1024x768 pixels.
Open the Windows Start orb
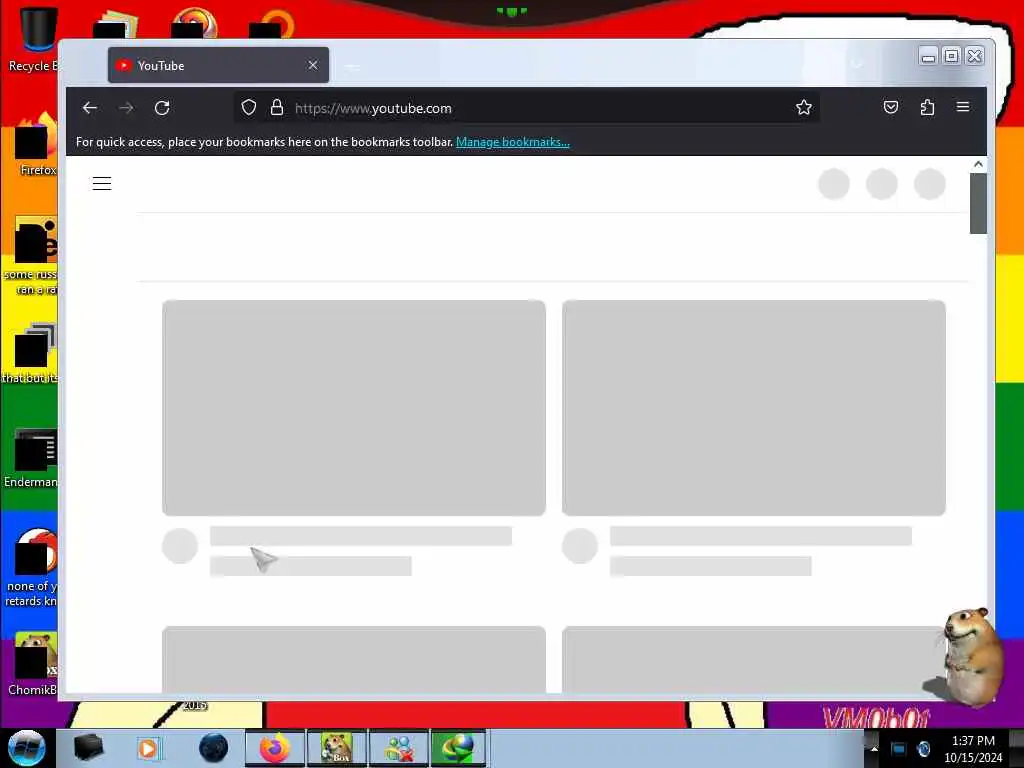point(27,748)
